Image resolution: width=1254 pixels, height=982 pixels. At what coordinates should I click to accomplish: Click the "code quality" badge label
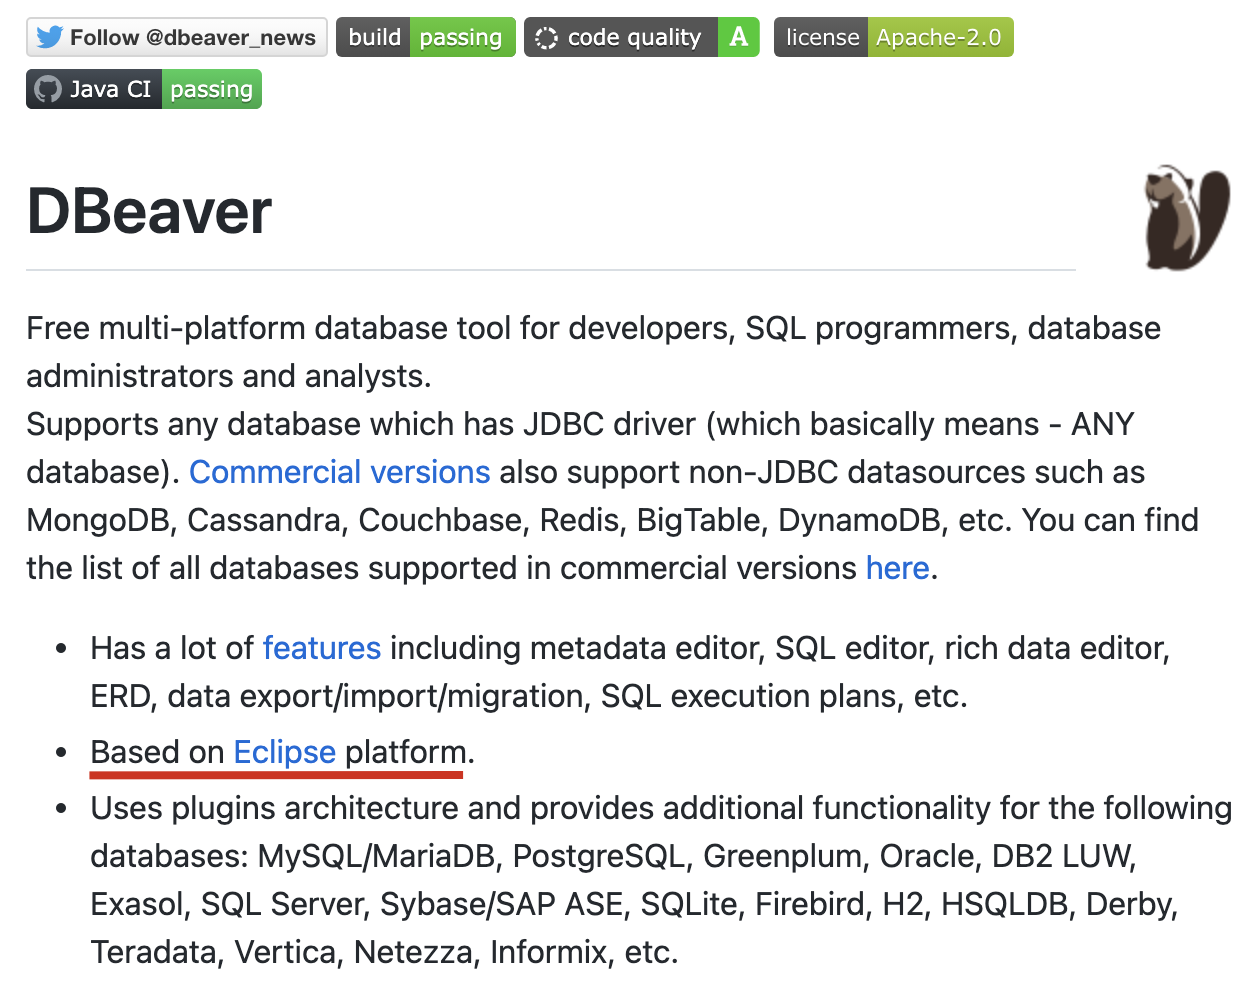[634, 38]
